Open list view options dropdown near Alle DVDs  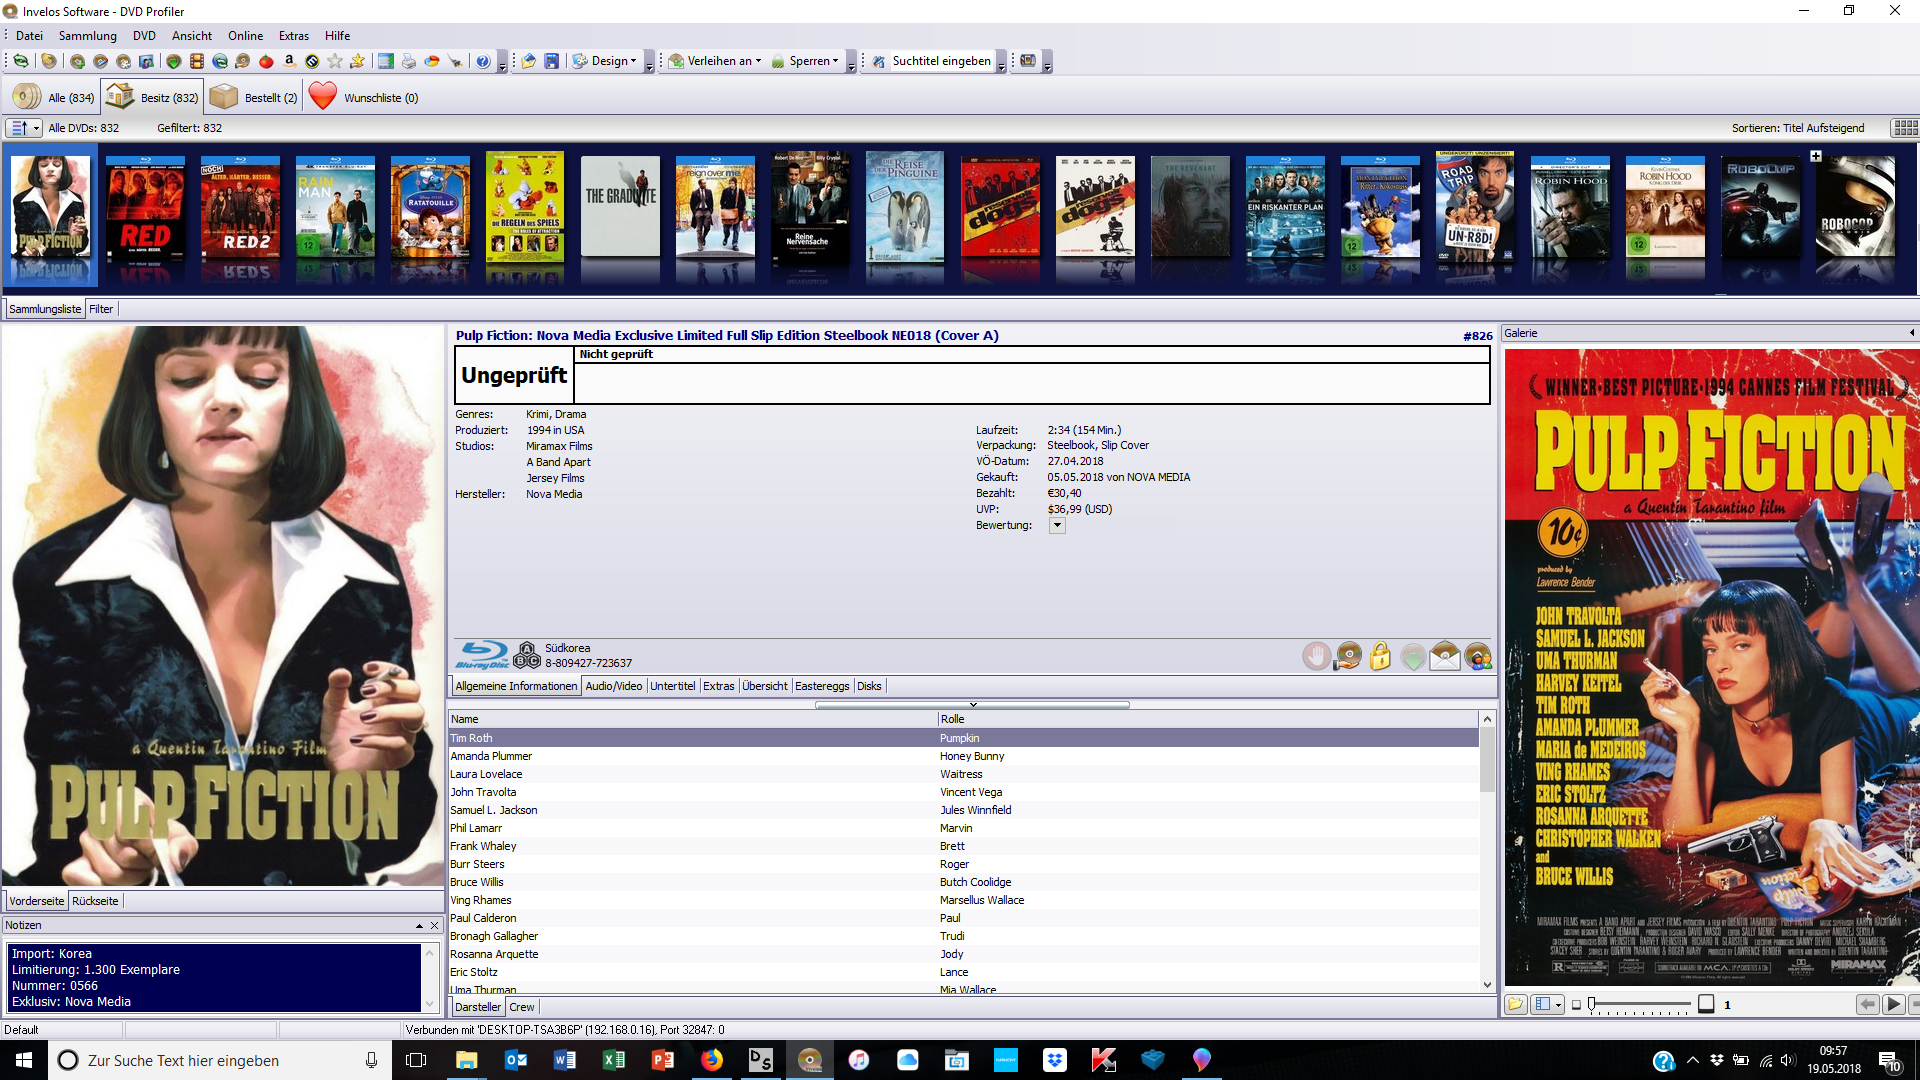(x=25, y=128)
